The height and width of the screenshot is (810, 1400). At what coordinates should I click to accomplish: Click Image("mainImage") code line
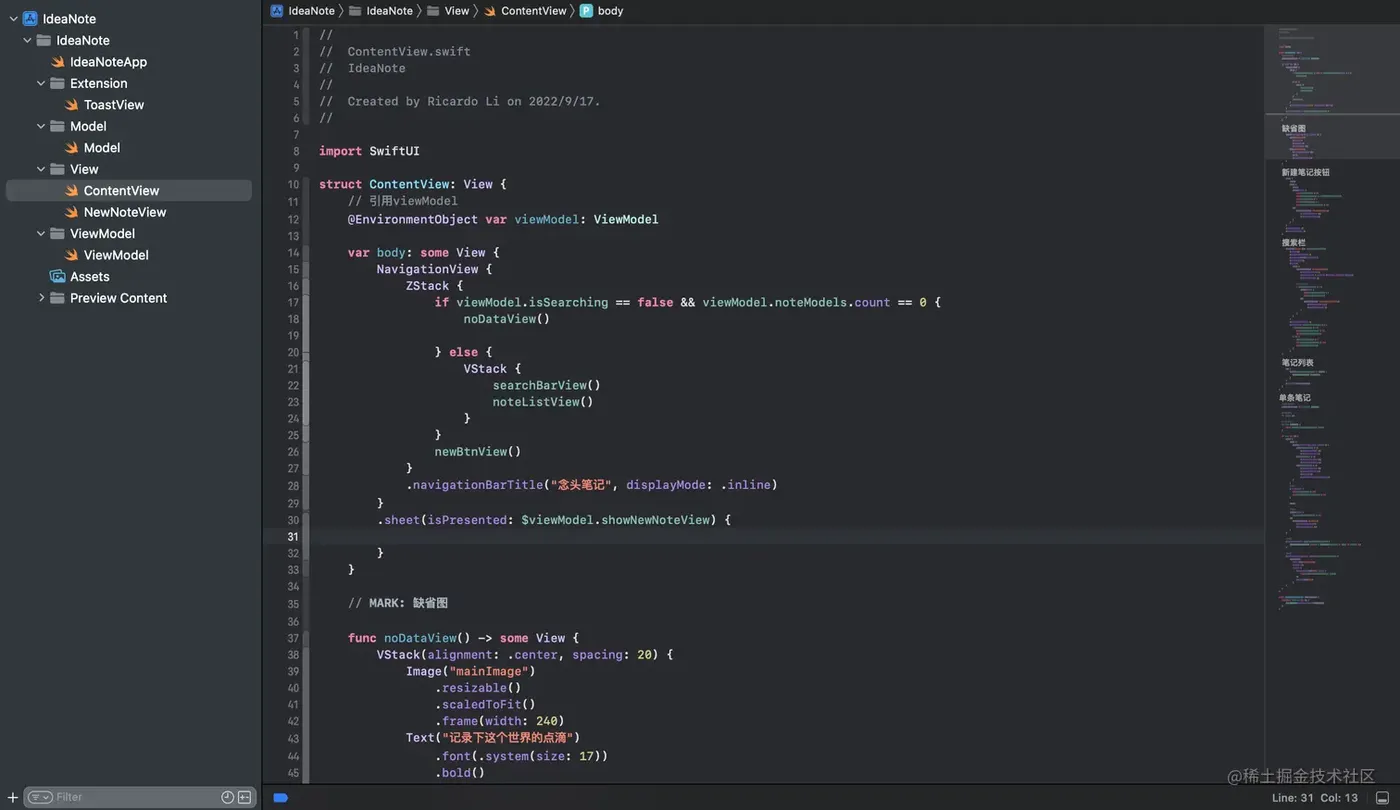[471, 671]
